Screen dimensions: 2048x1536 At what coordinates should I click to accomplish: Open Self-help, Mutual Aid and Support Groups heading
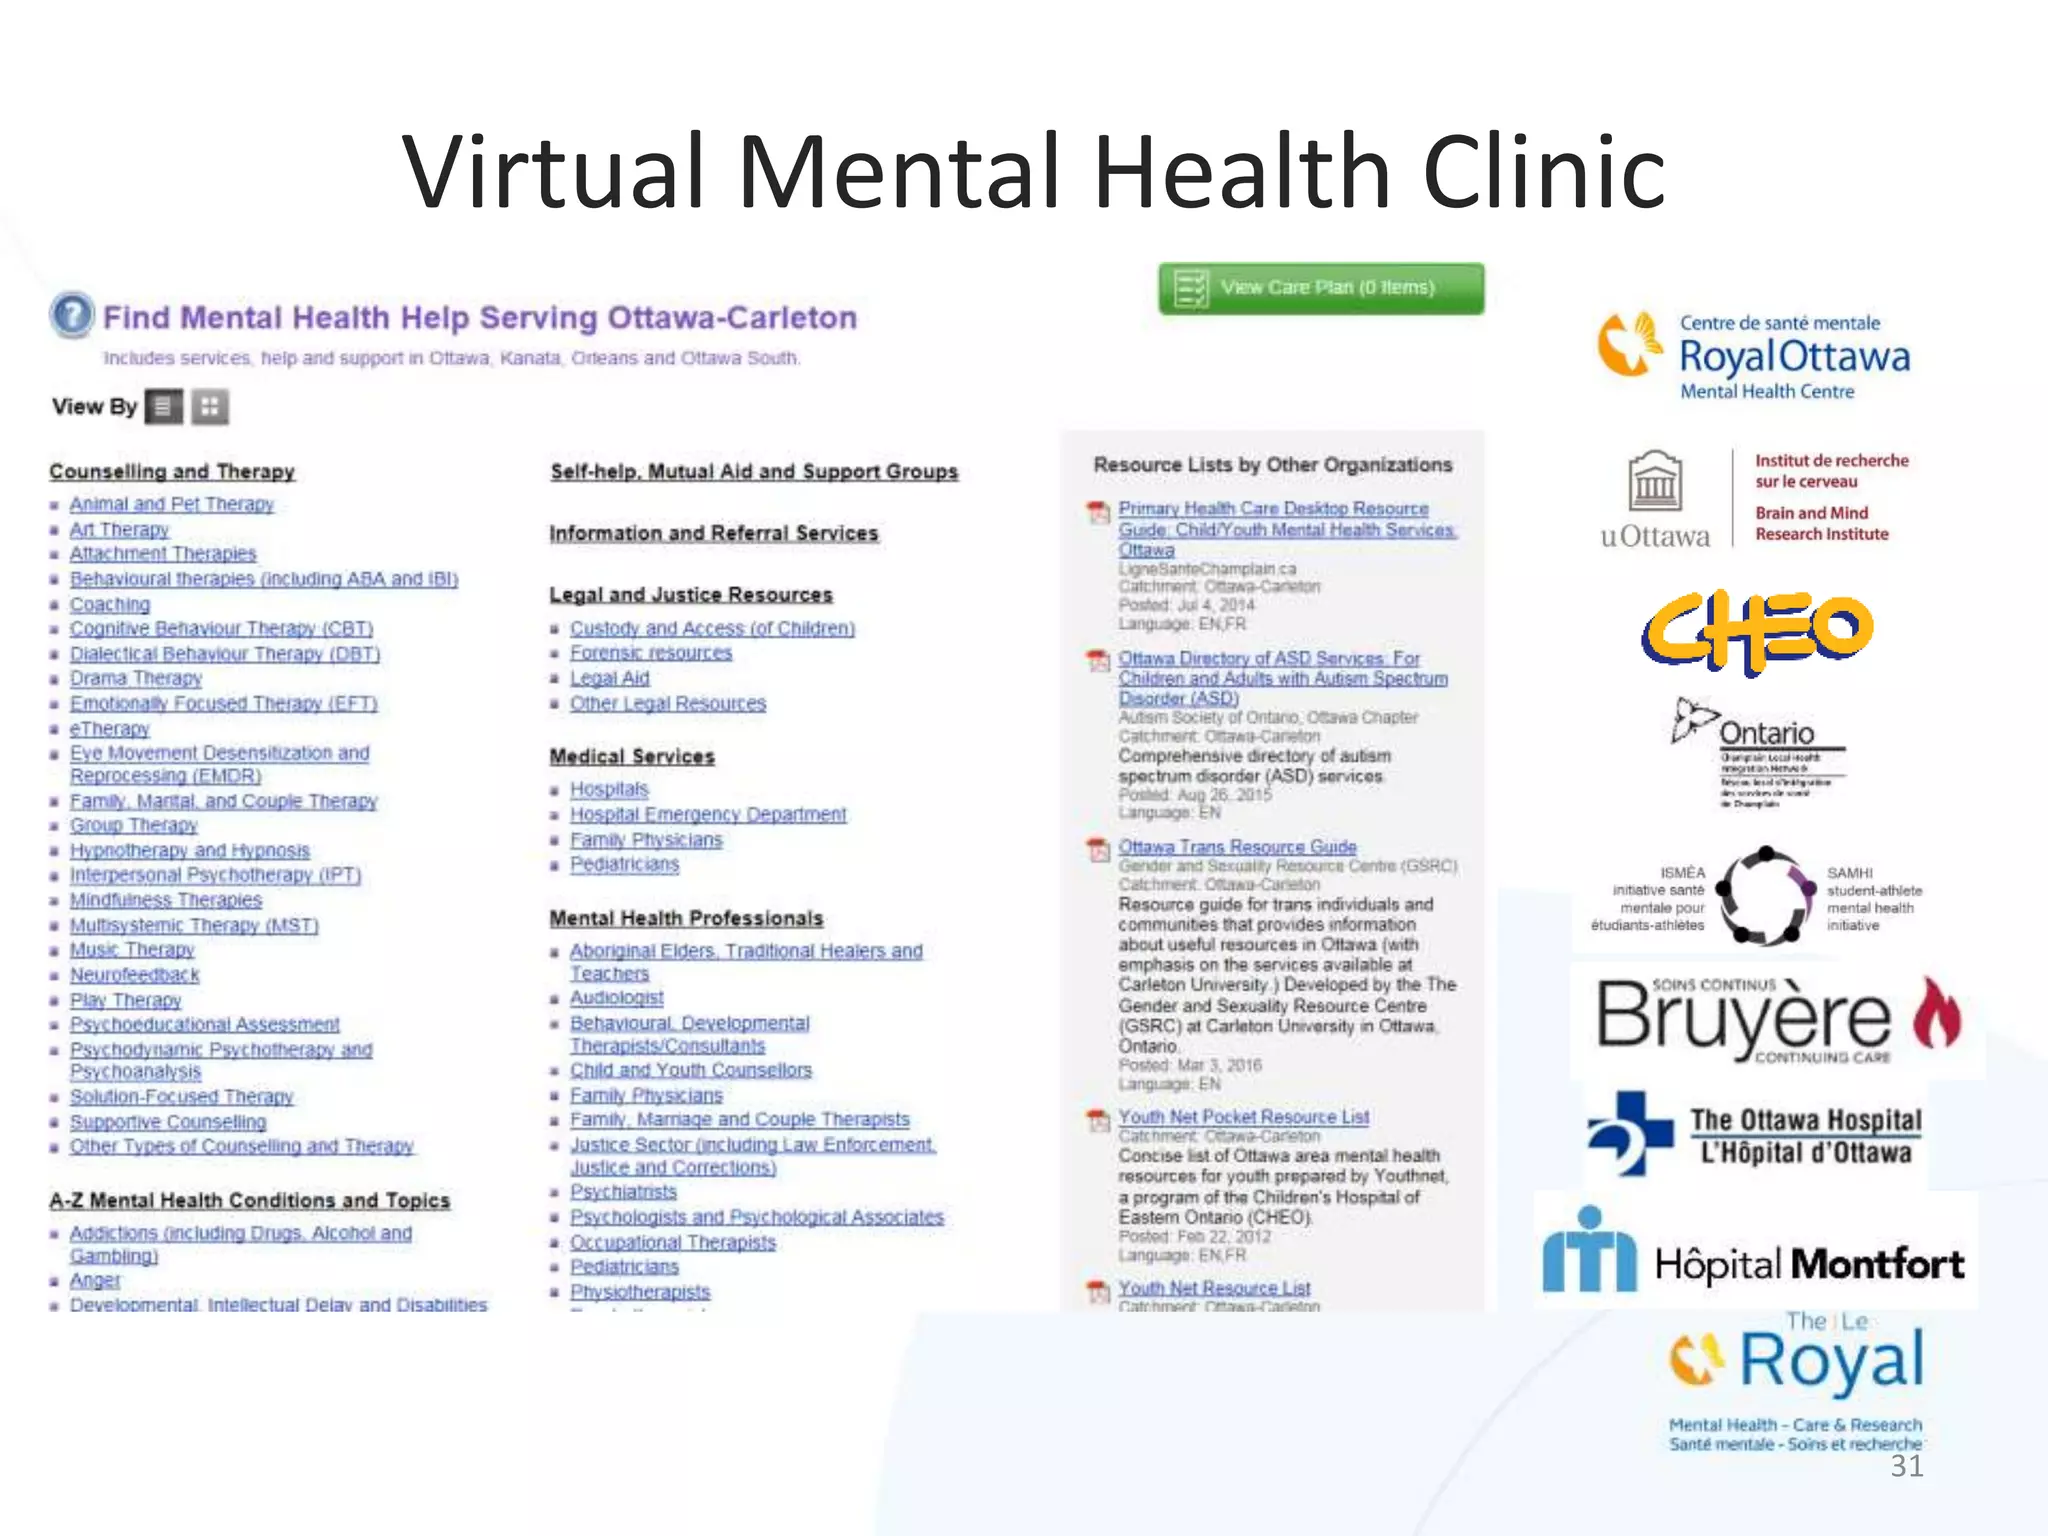(754, 471)
